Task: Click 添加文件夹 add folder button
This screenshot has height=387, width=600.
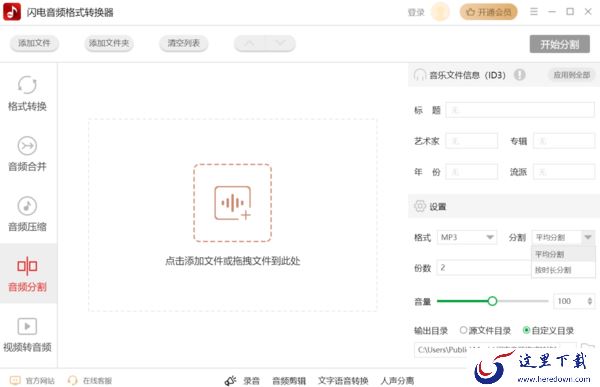Action: tap(109, 43)
